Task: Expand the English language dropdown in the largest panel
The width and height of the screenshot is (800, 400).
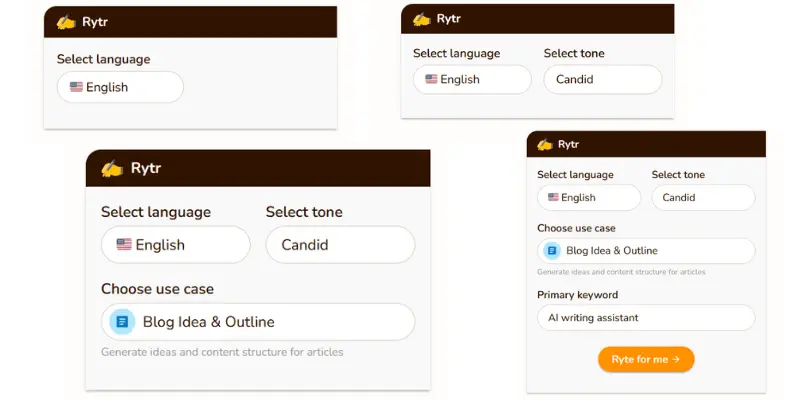Action: pos(176,245)
